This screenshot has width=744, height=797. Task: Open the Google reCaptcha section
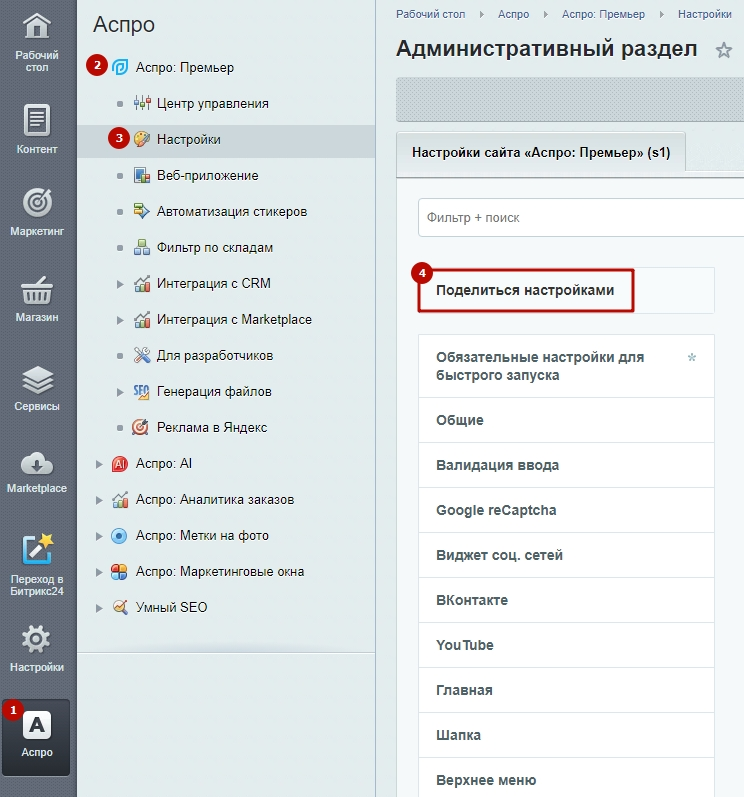pyautogui.click(x=566, y=510)
